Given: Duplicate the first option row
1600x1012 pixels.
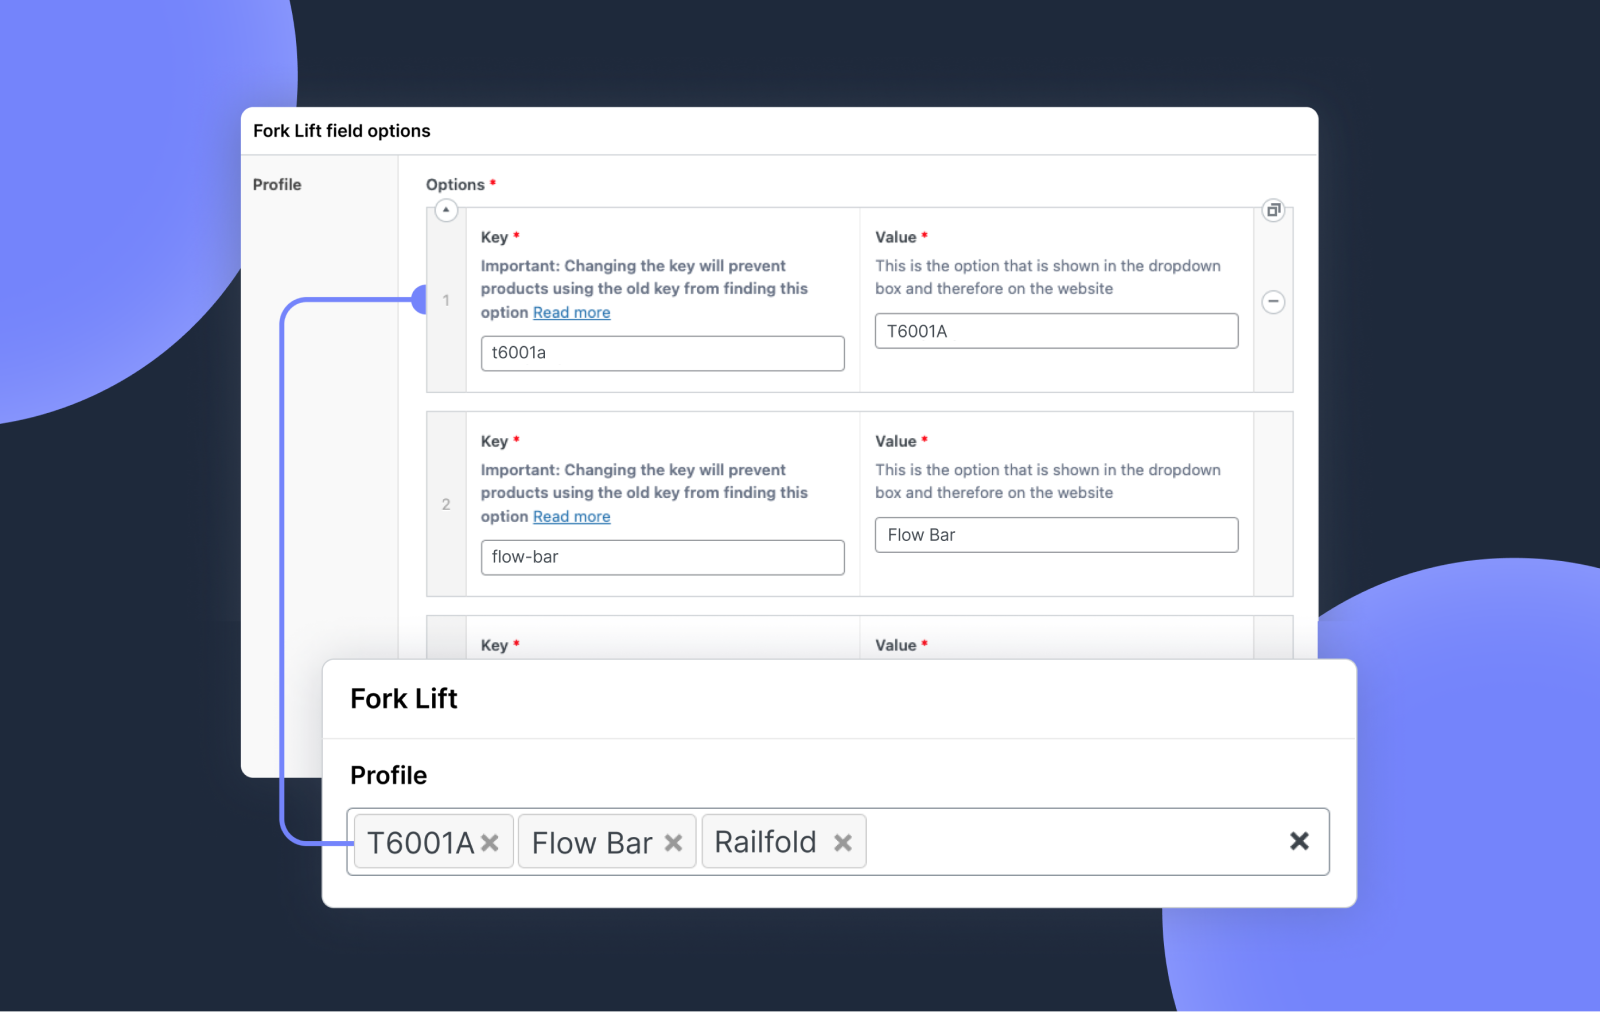Looking at the screenshot, I should pos(1272,210).
